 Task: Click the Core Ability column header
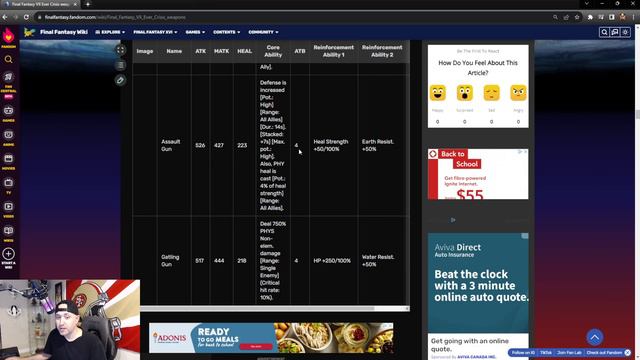point(273,51)
